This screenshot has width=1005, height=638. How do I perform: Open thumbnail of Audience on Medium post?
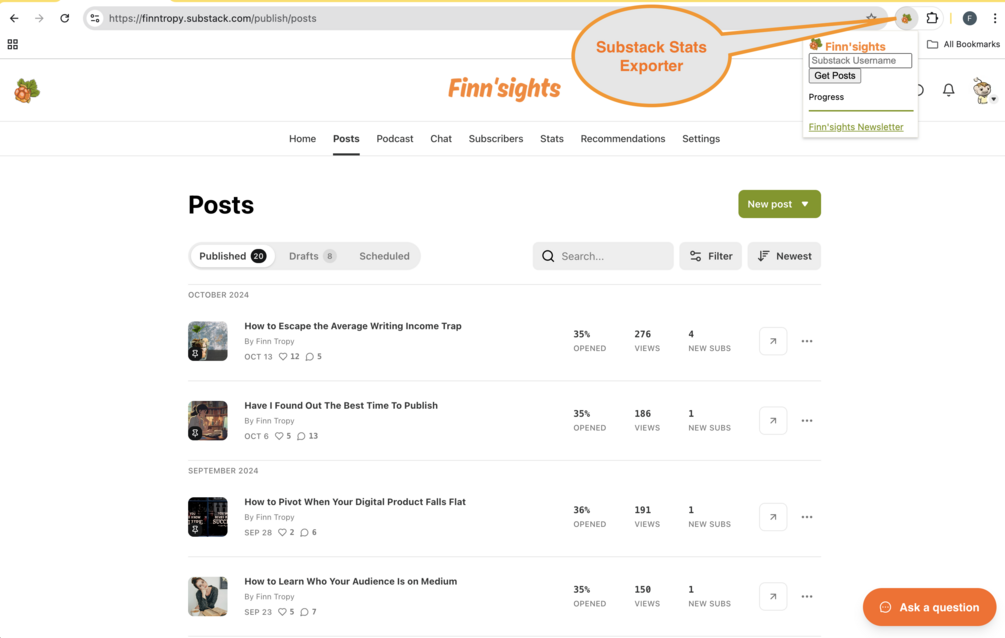208,596
